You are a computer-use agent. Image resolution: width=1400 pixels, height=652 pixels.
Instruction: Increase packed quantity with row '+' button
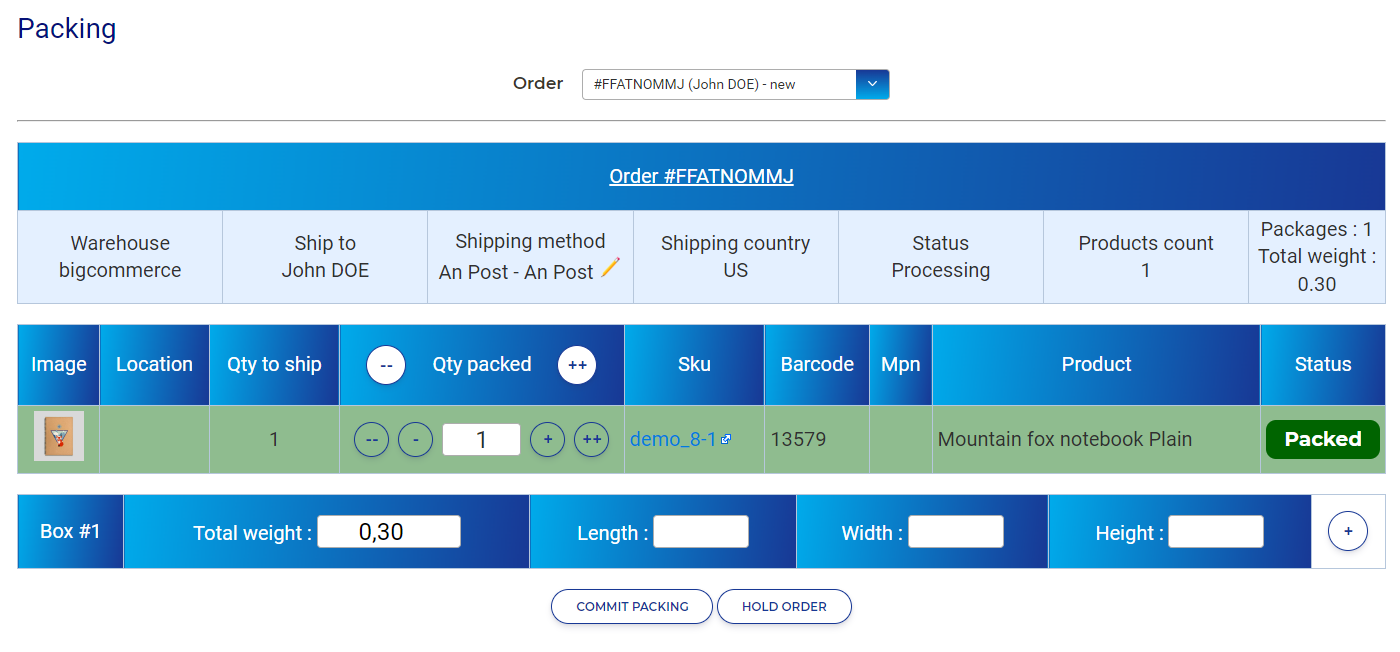coord(547,439)
